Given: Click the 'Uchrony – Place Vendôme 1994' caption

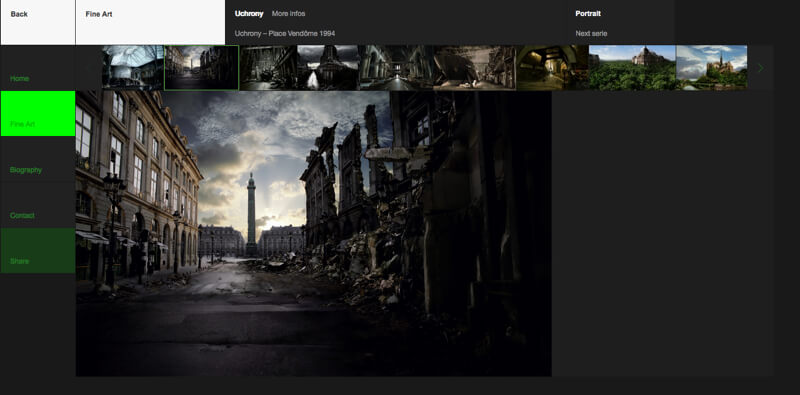Looking at the screenshot, I should point(285,34).
